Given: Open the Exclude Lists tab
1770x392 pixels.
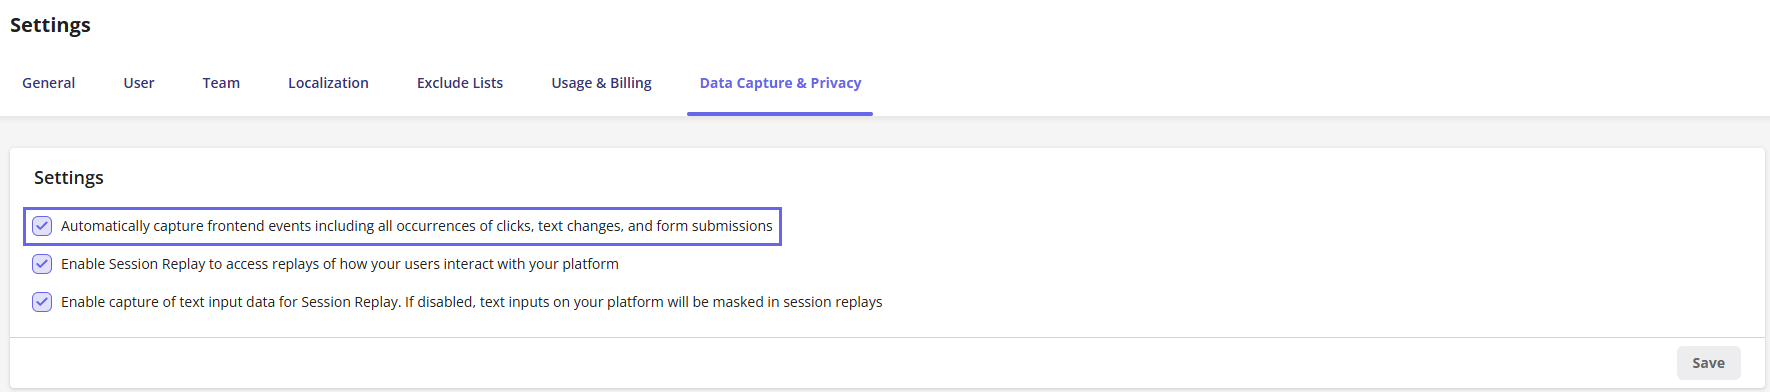Looking at the screenshot, I should click(460, 83).
